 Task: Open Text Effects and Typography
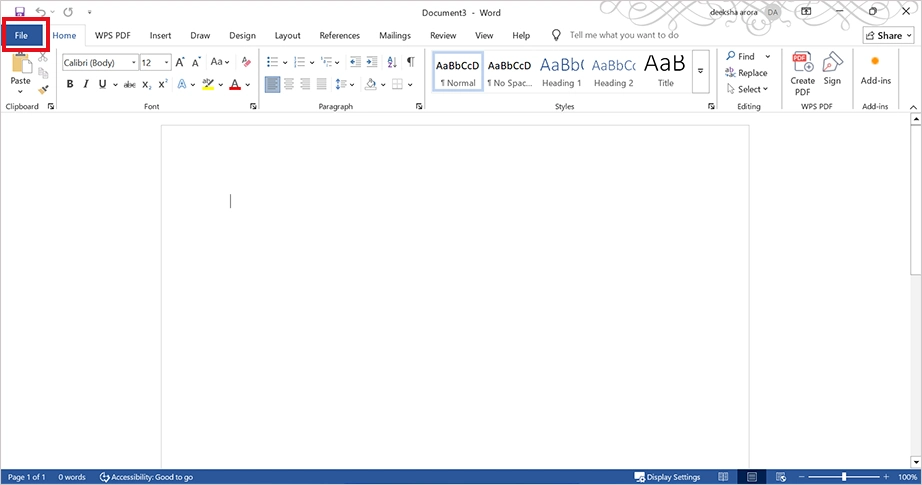182,84
